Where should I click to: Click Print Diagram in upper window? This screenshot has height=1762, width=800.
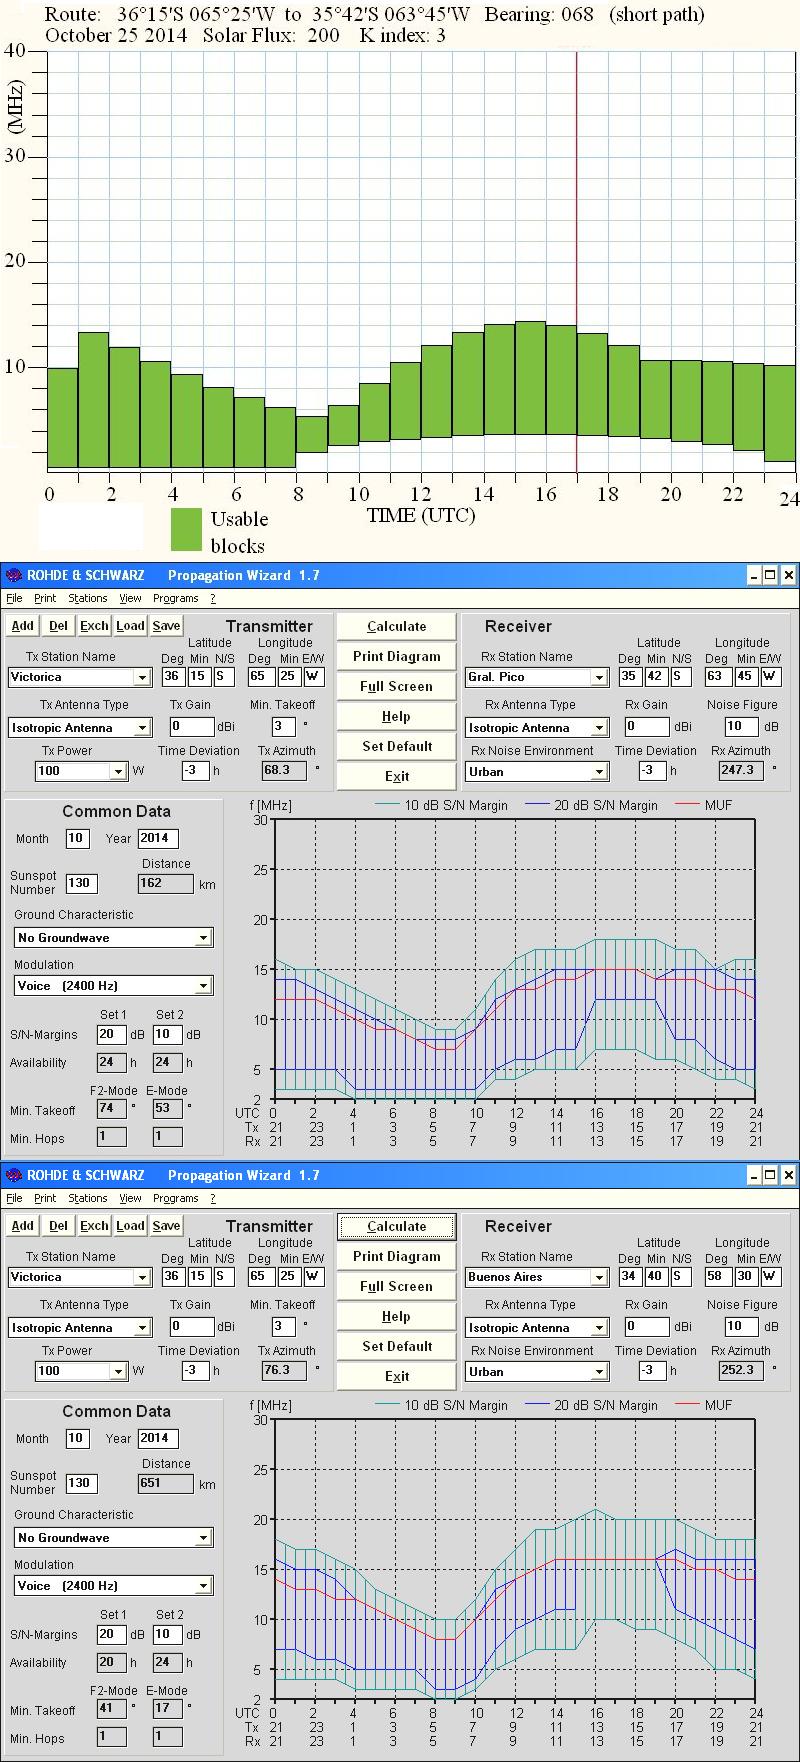pyautogui.click(x=396, y=656)
